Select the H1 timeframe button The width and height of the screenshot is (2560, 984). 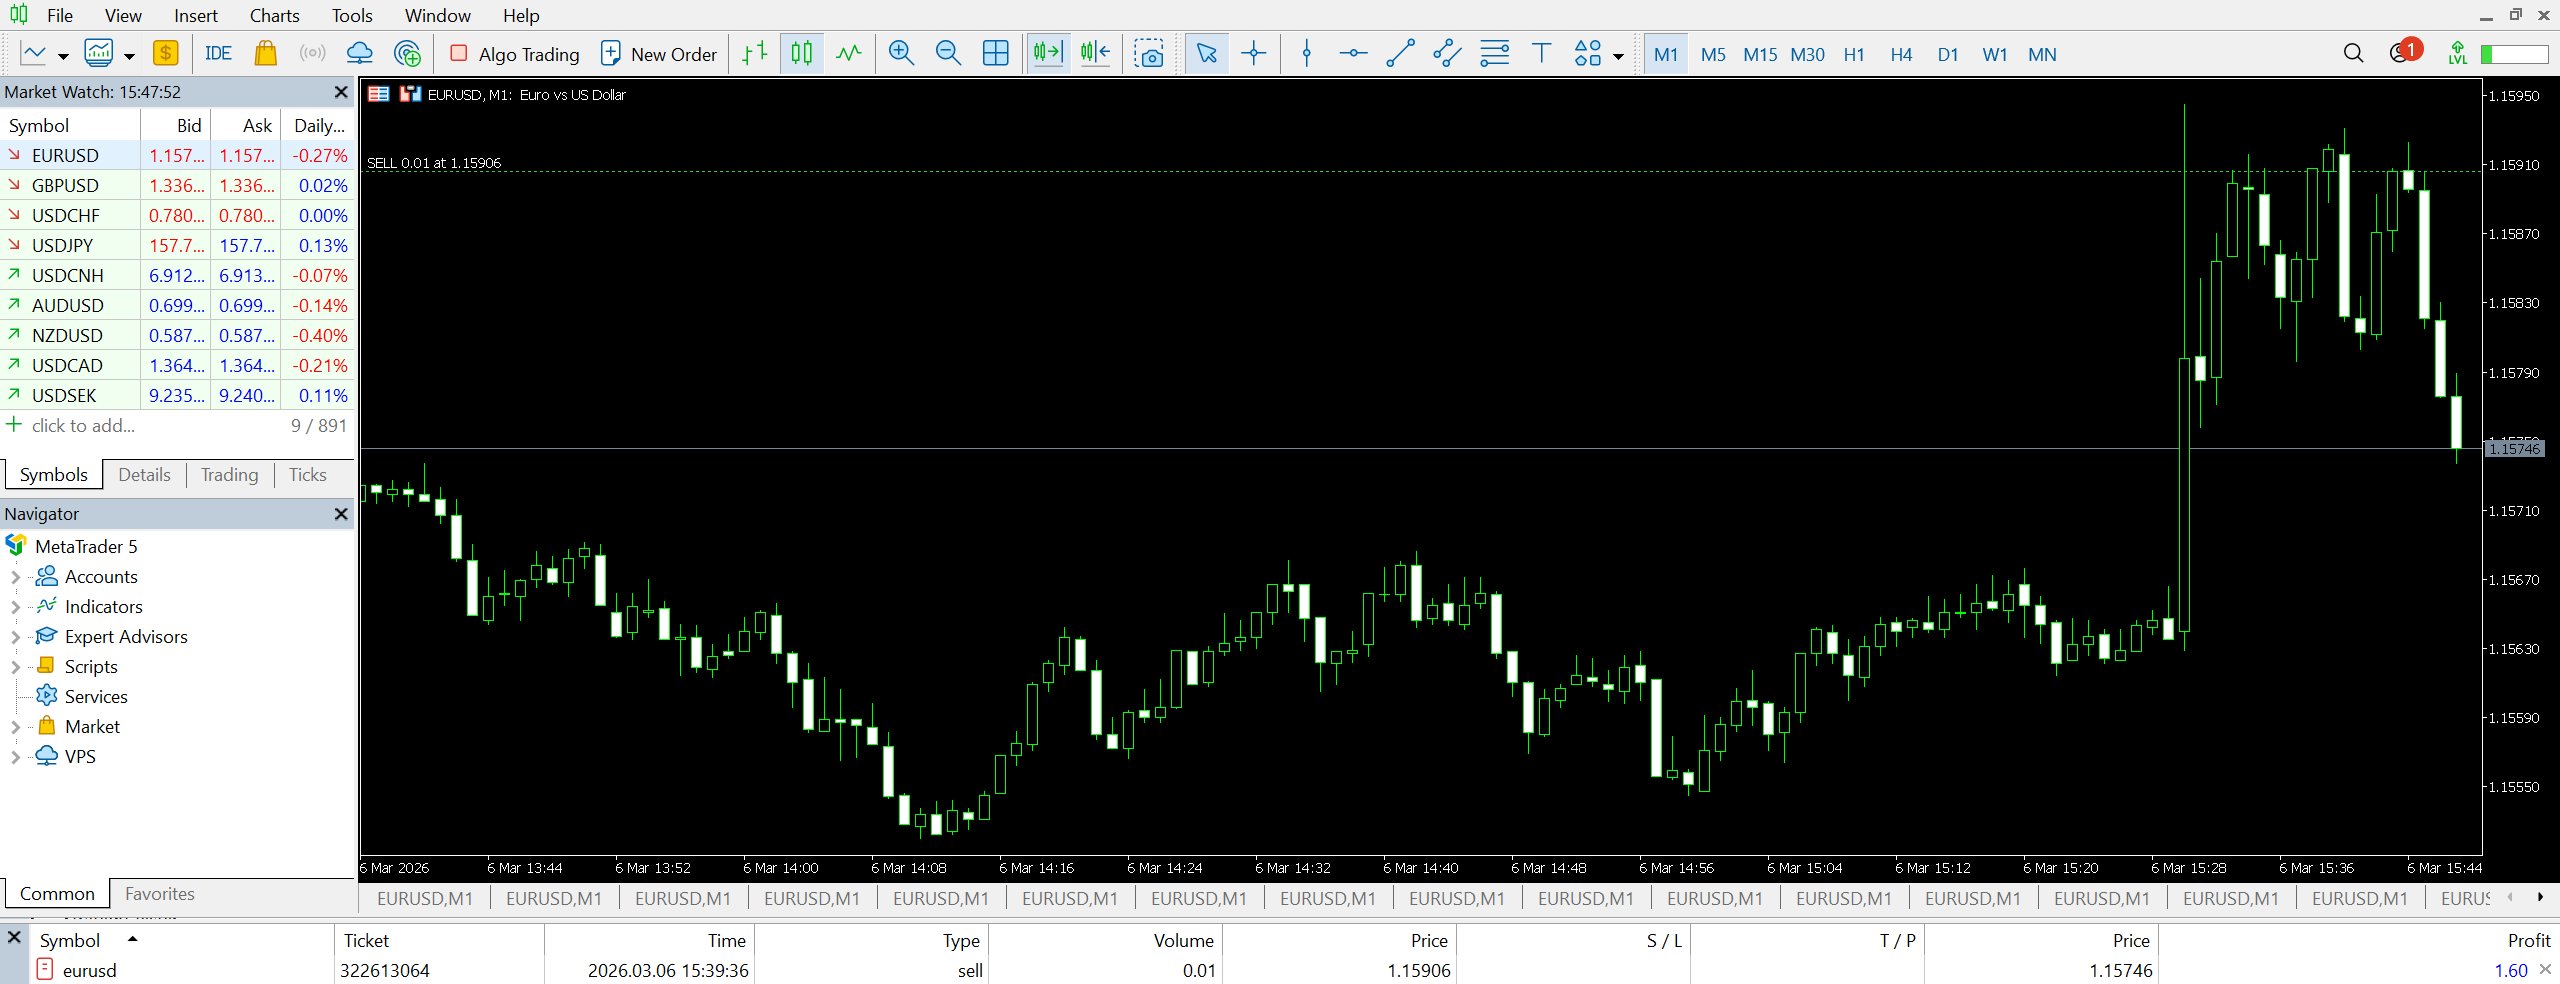(1854, 54)
